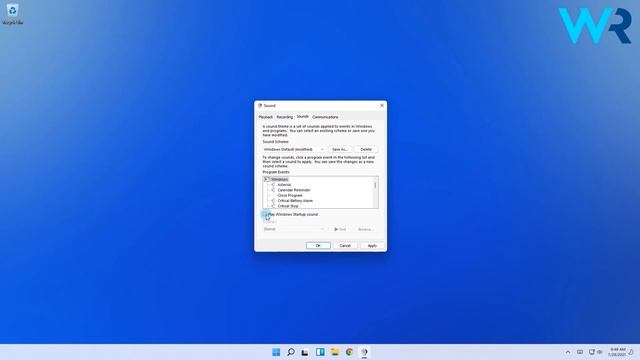Click the Save As button
The height and width of the screenshot is (360, 640).
340,149
